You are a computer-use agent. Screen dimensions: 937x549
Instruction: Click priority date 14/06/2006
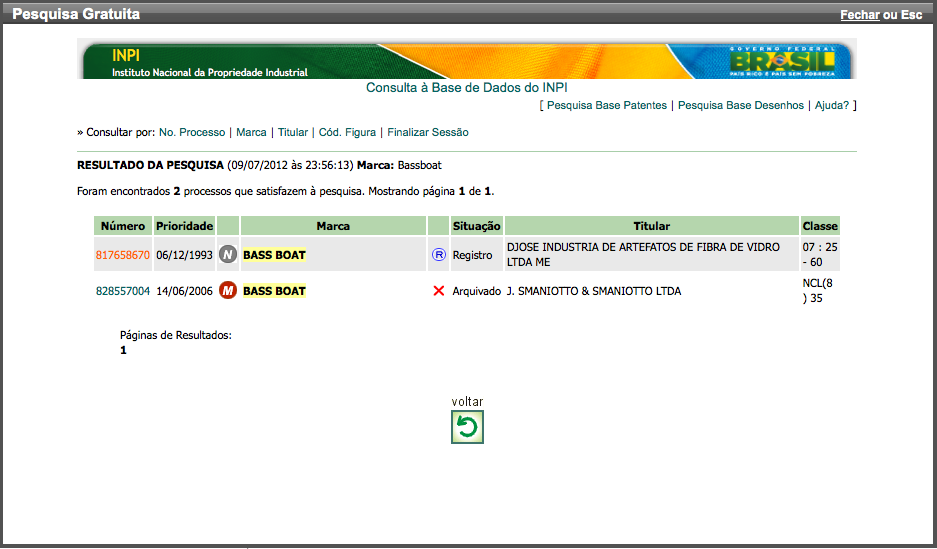click(184, 291)
